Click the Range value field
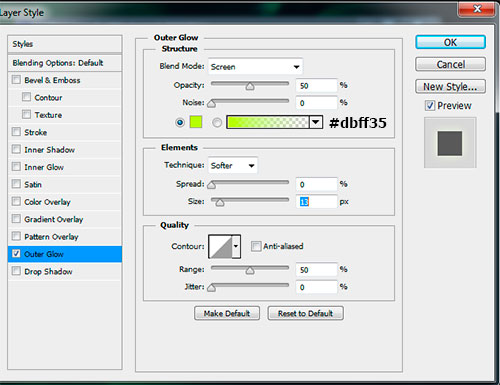The image size is (500, 385). tap(316, 270)
